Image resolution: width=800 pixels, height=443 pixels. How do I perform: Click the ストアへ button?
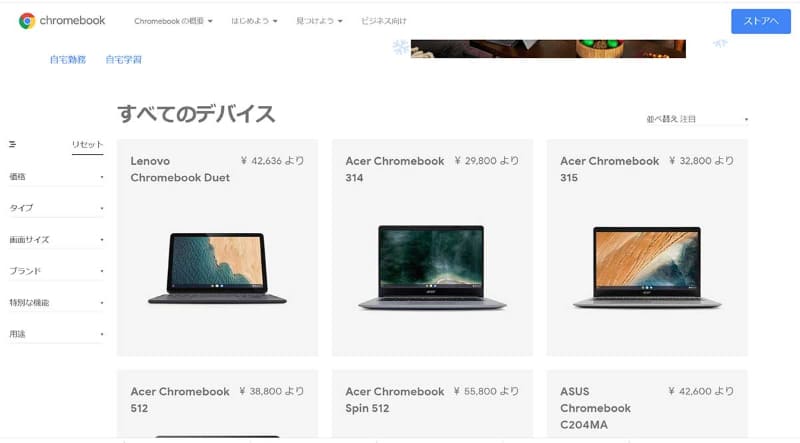761,21
